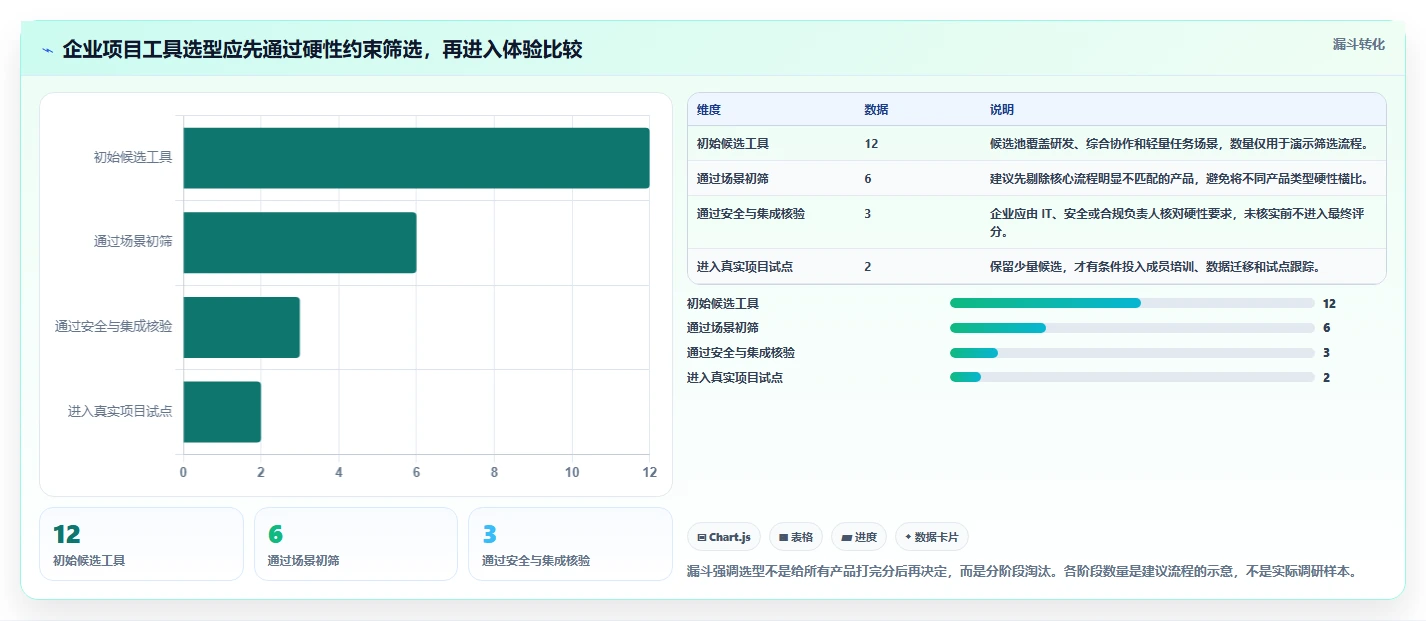Screen dimensions: 1426x621
Task: Click the description starting with 建议先剔除核心流程
Action: pos(1179,179)
